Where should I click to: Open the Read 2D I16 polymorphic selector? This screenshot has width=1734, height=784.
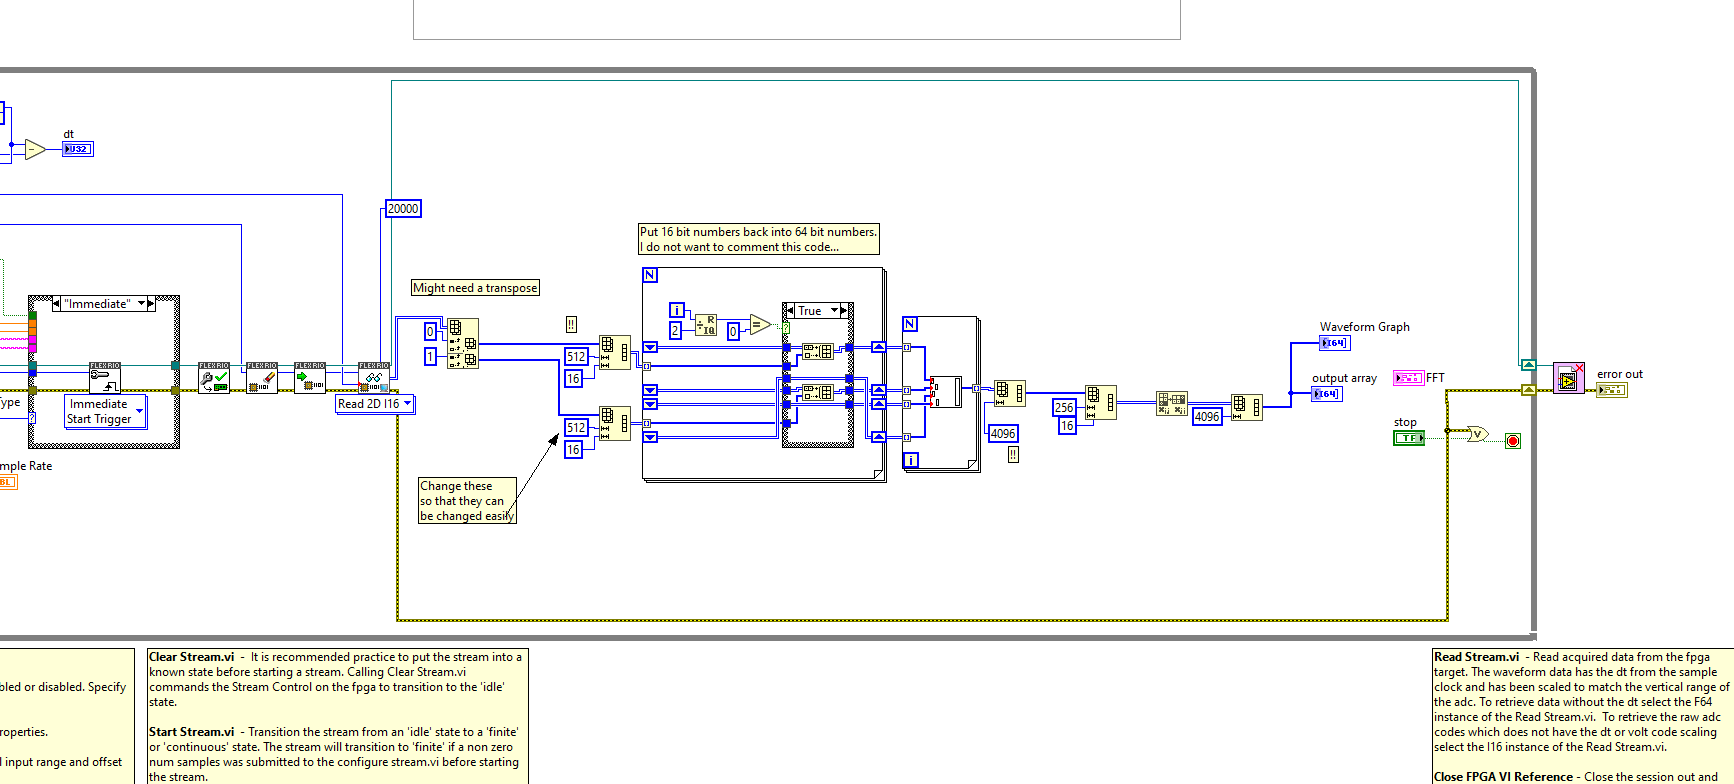pyautogui.click(x=407, y=404)
